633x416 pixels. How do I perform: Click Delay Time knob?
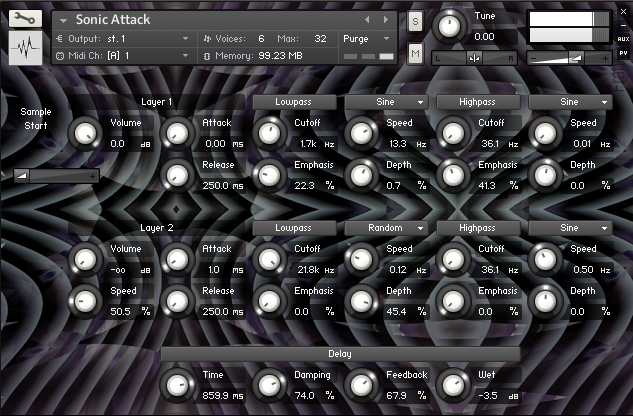click(177, 386)
